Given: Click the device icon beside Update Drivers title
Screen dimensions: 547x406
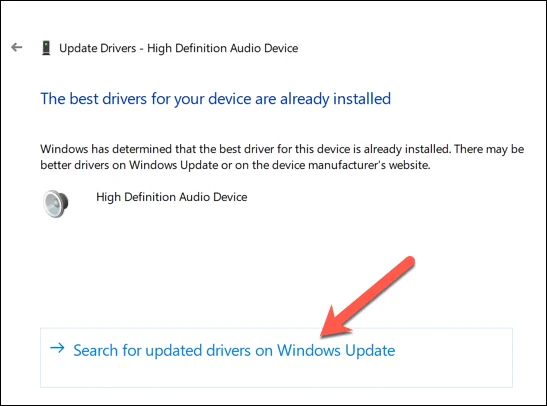Looking at the screenshot, I should click(x=46, y=48).
